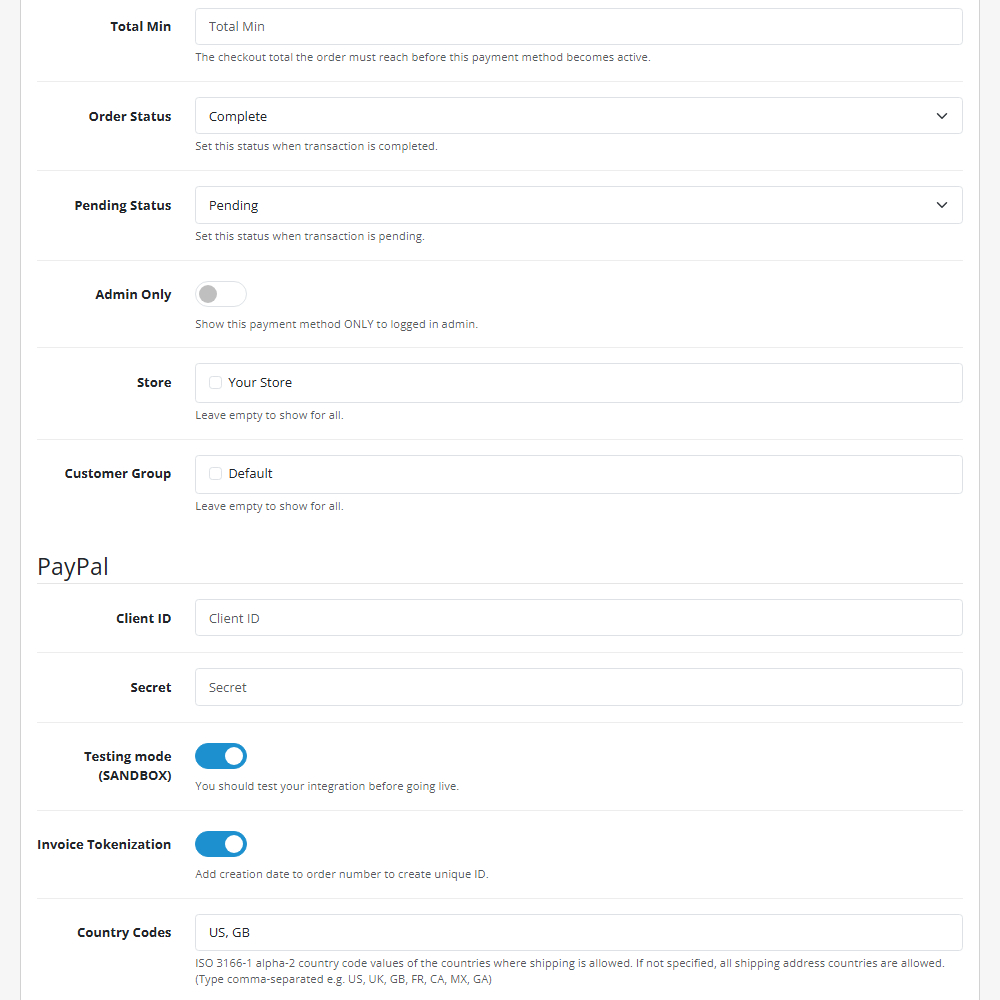
Task: Enable the Admin Only toggle
Action: 220,294
